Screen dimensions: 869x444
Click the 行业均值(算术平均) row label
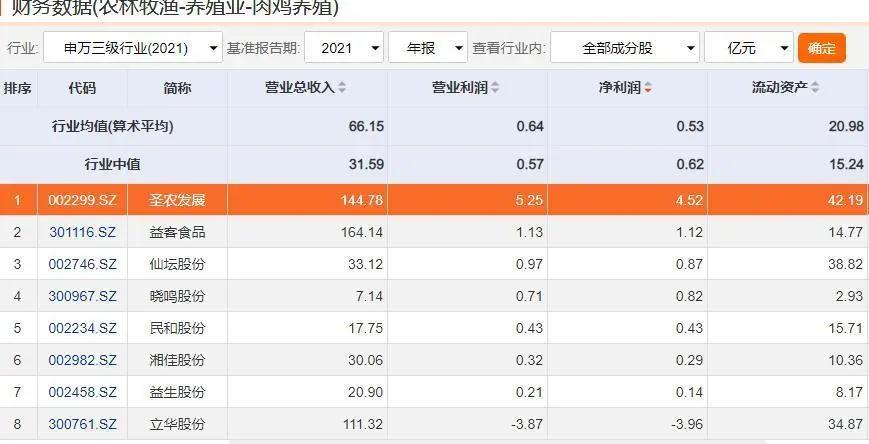click(113, 127)
